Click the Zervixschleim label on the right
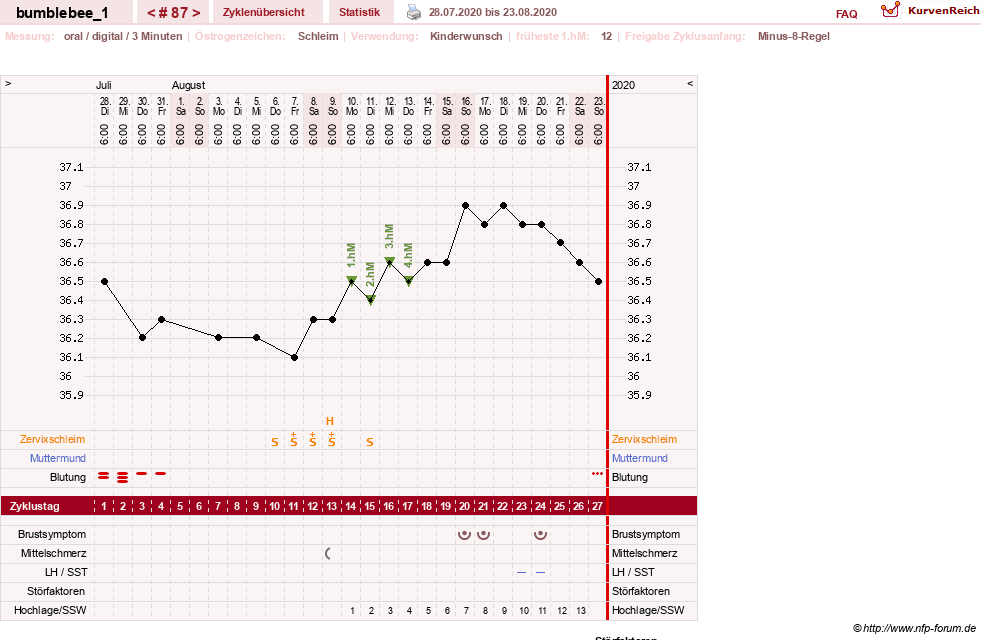 (644, 439)
